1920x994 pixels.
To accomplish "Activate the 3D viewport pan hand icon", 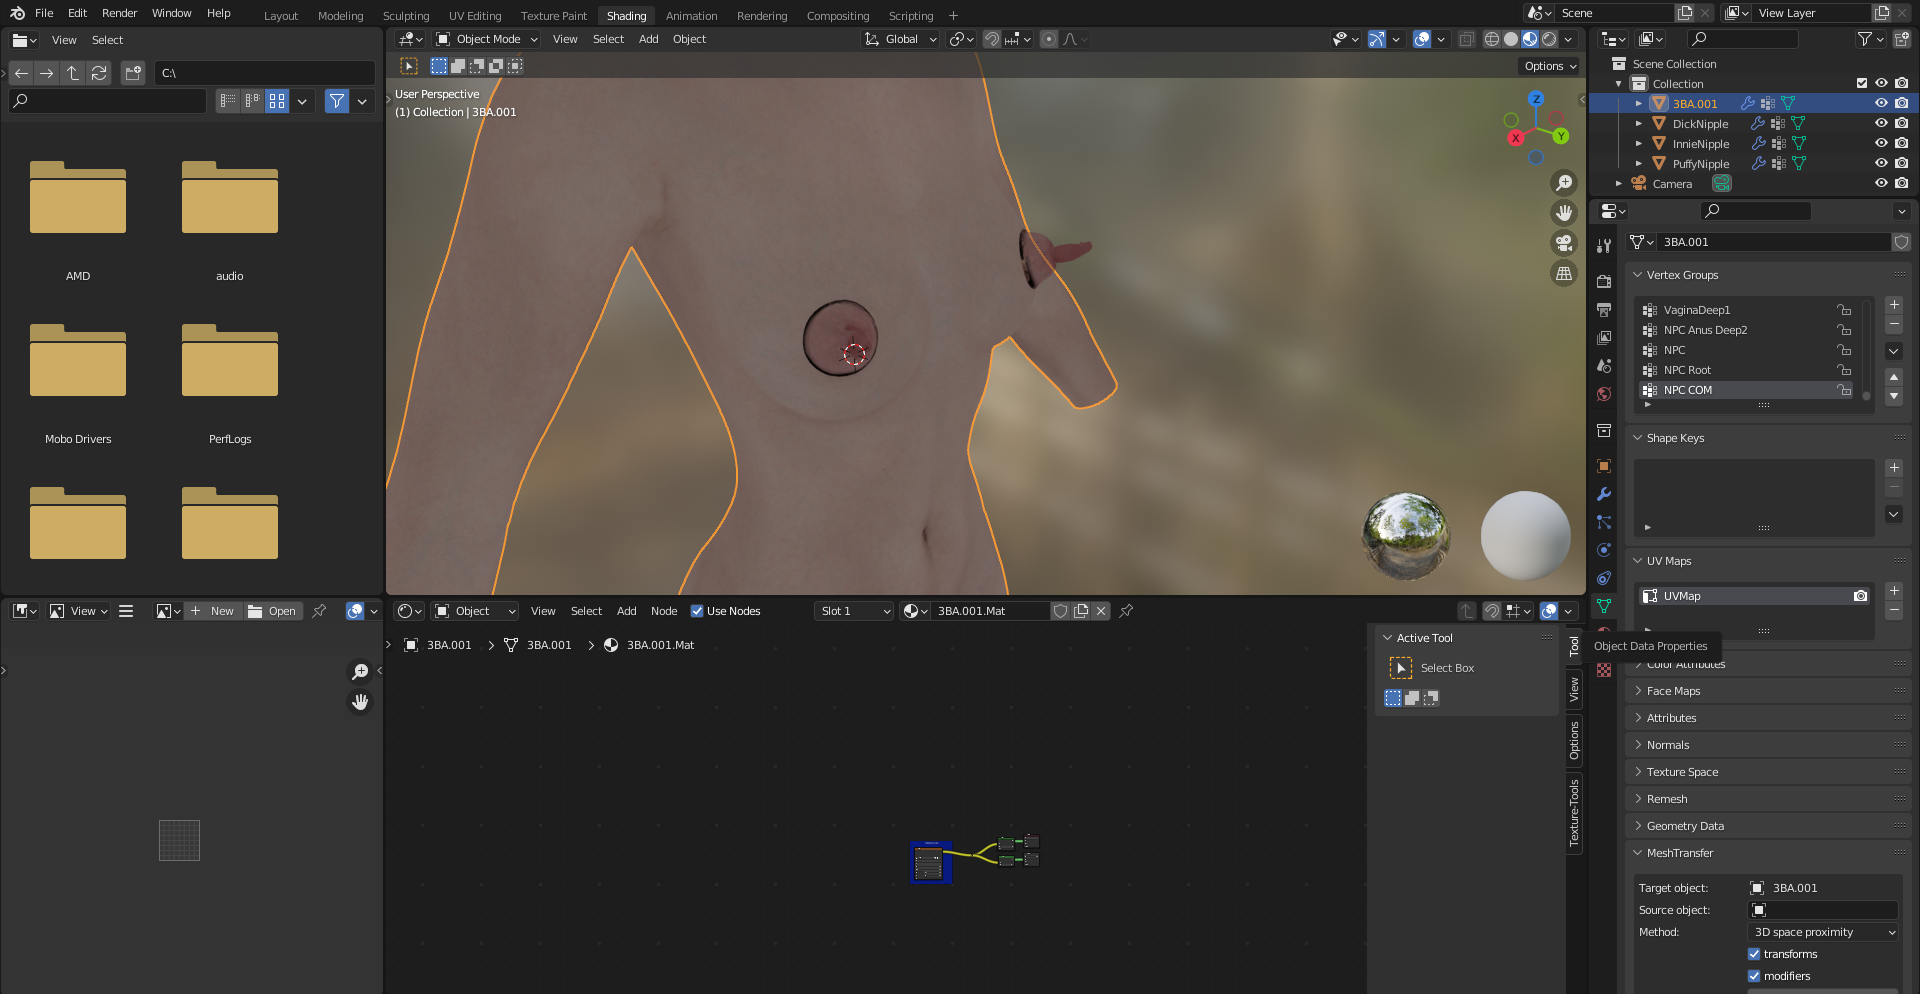I will (1564, 213).
